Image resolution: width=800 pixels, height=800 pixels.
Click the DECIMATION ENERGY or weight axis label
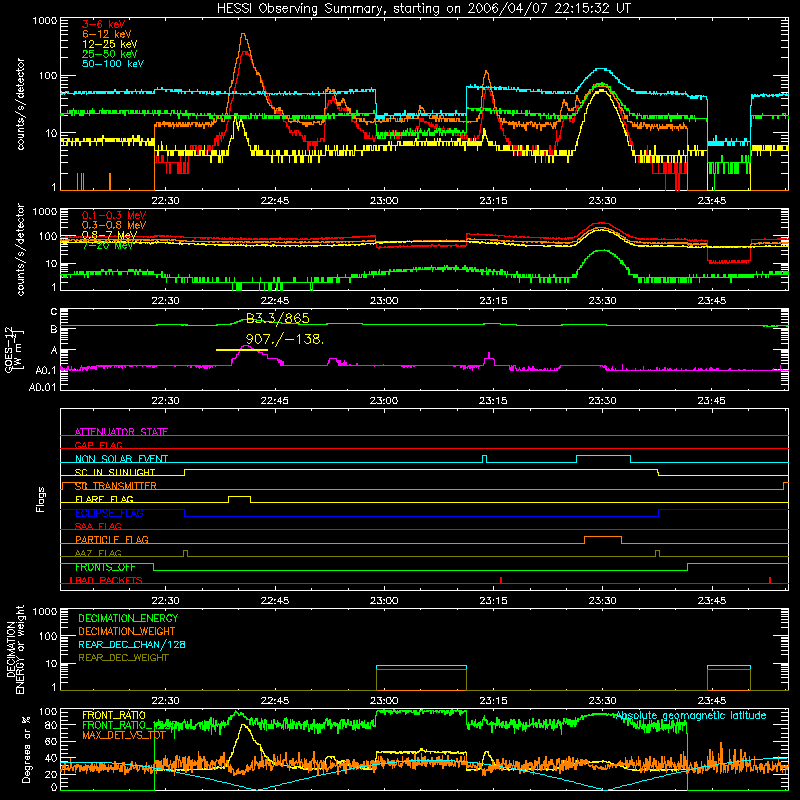pyautogui.click(x=15, y=649)
